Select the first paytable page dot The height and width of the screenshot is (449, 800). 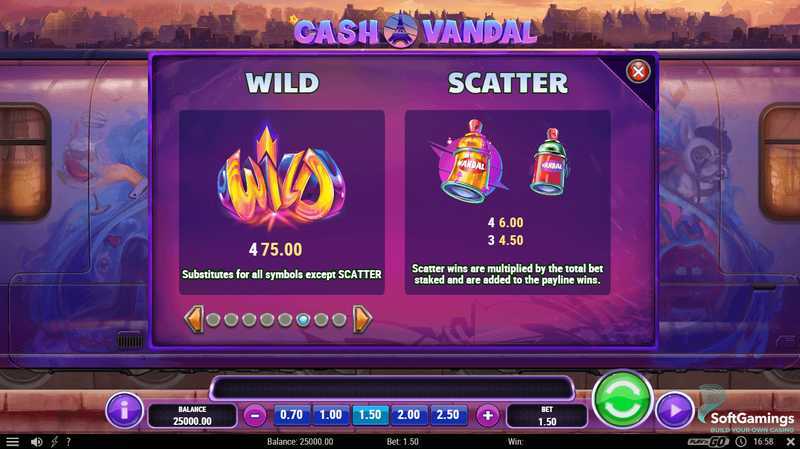click(x=214, y=320)
